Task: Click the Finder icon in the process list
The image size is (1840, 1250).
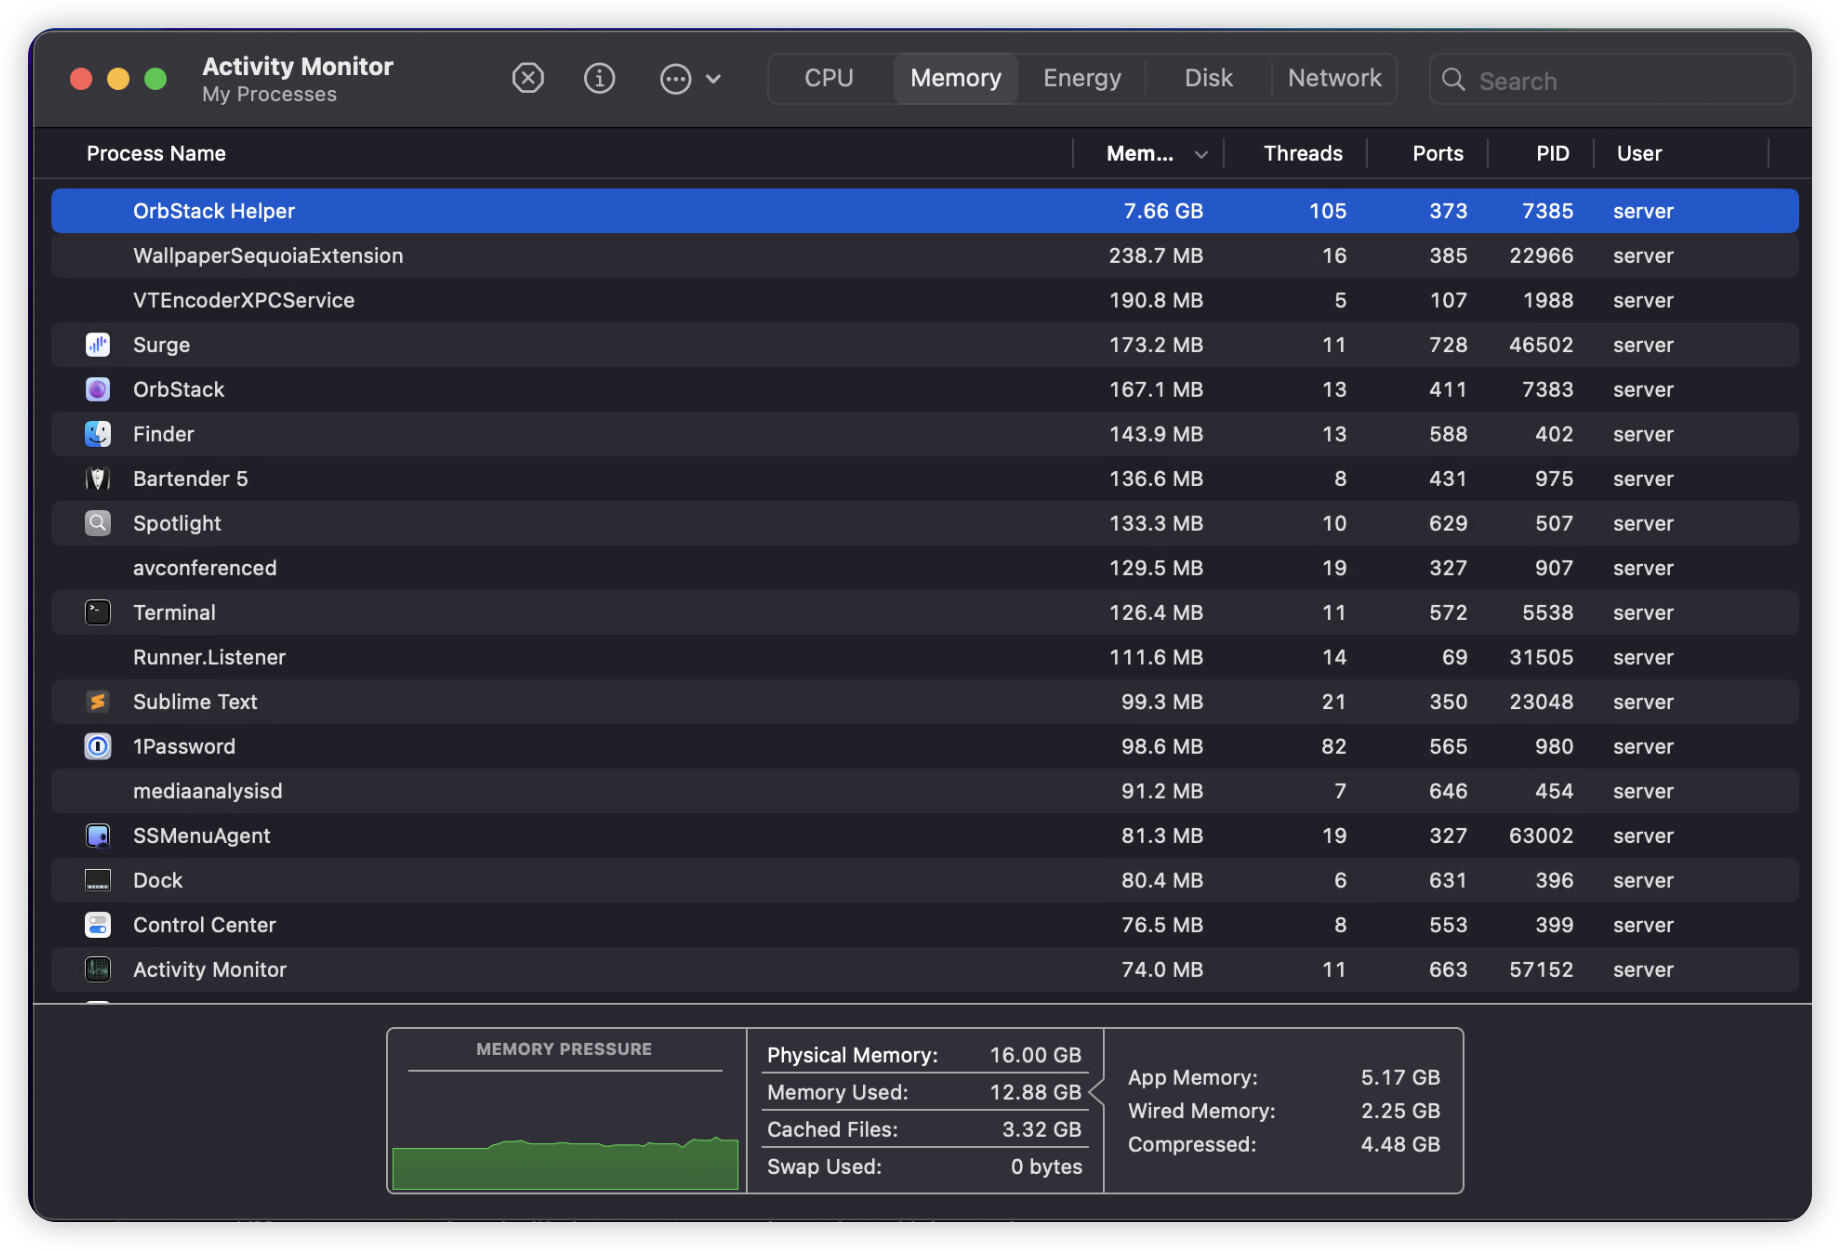Action: [x=98, y=434]
